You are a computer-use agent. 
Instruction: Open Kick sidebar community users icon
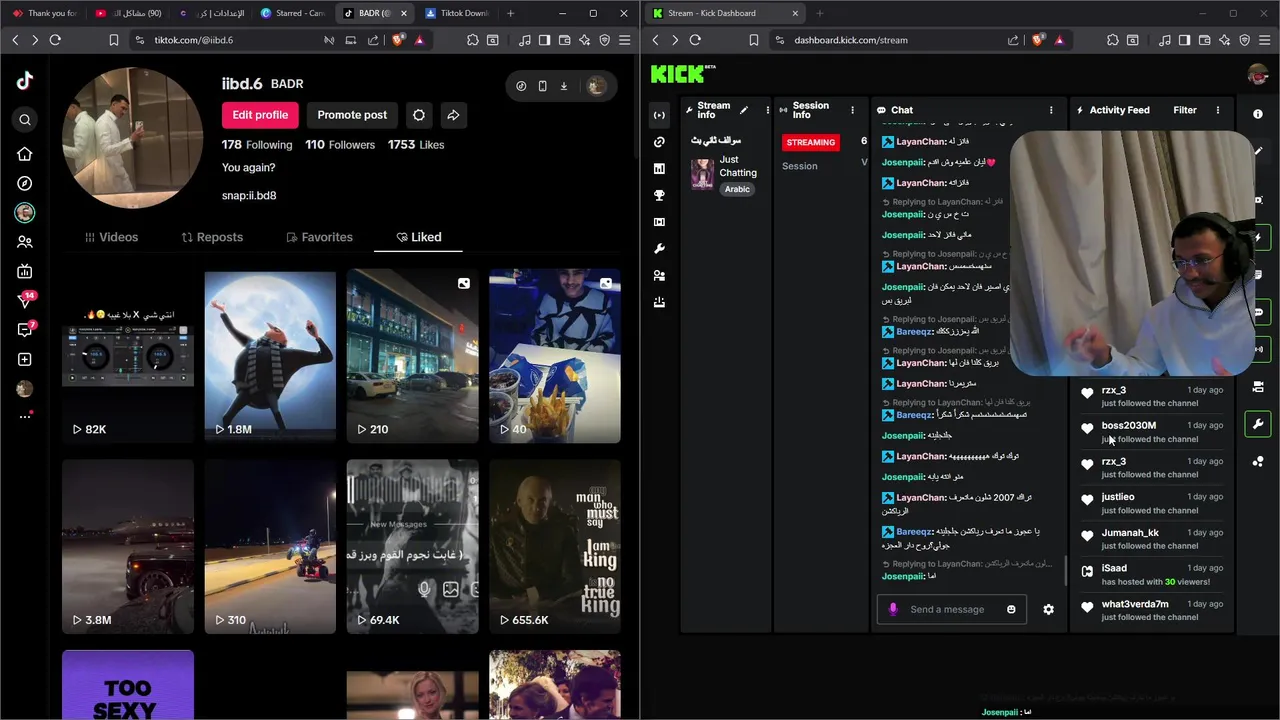pos(659,275)
